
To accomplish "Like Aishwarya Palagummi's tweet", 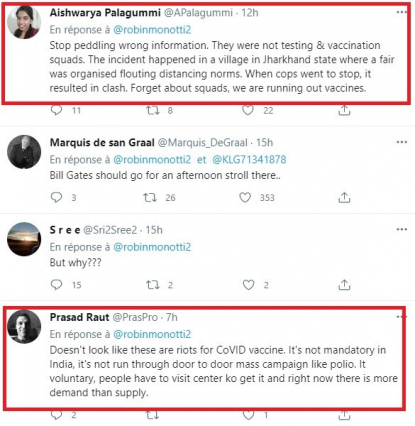I will [248, 110].
